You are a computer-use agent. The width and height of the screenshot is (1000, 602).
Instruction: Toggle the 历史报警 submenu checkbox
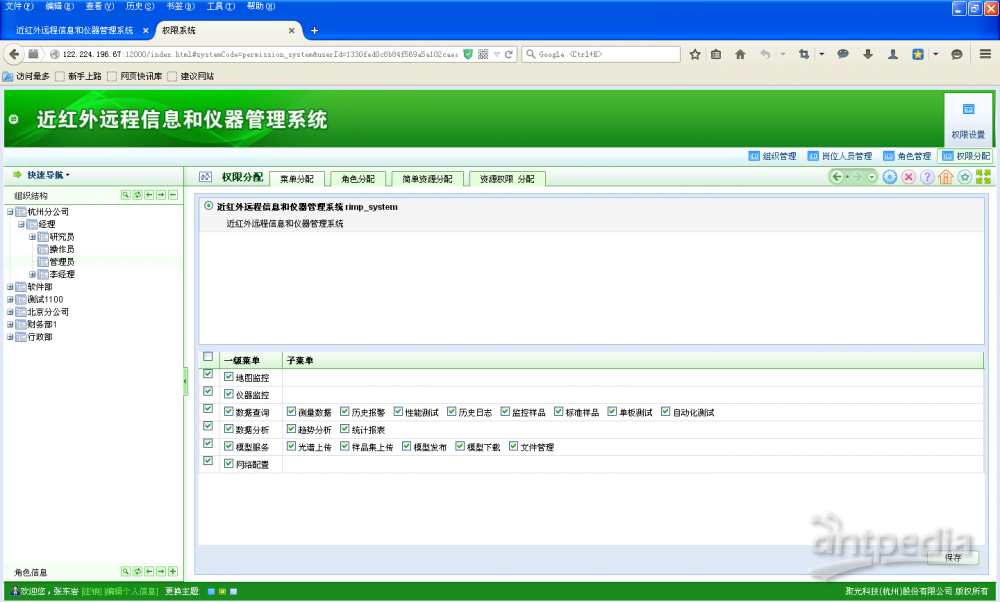(343, 412)
